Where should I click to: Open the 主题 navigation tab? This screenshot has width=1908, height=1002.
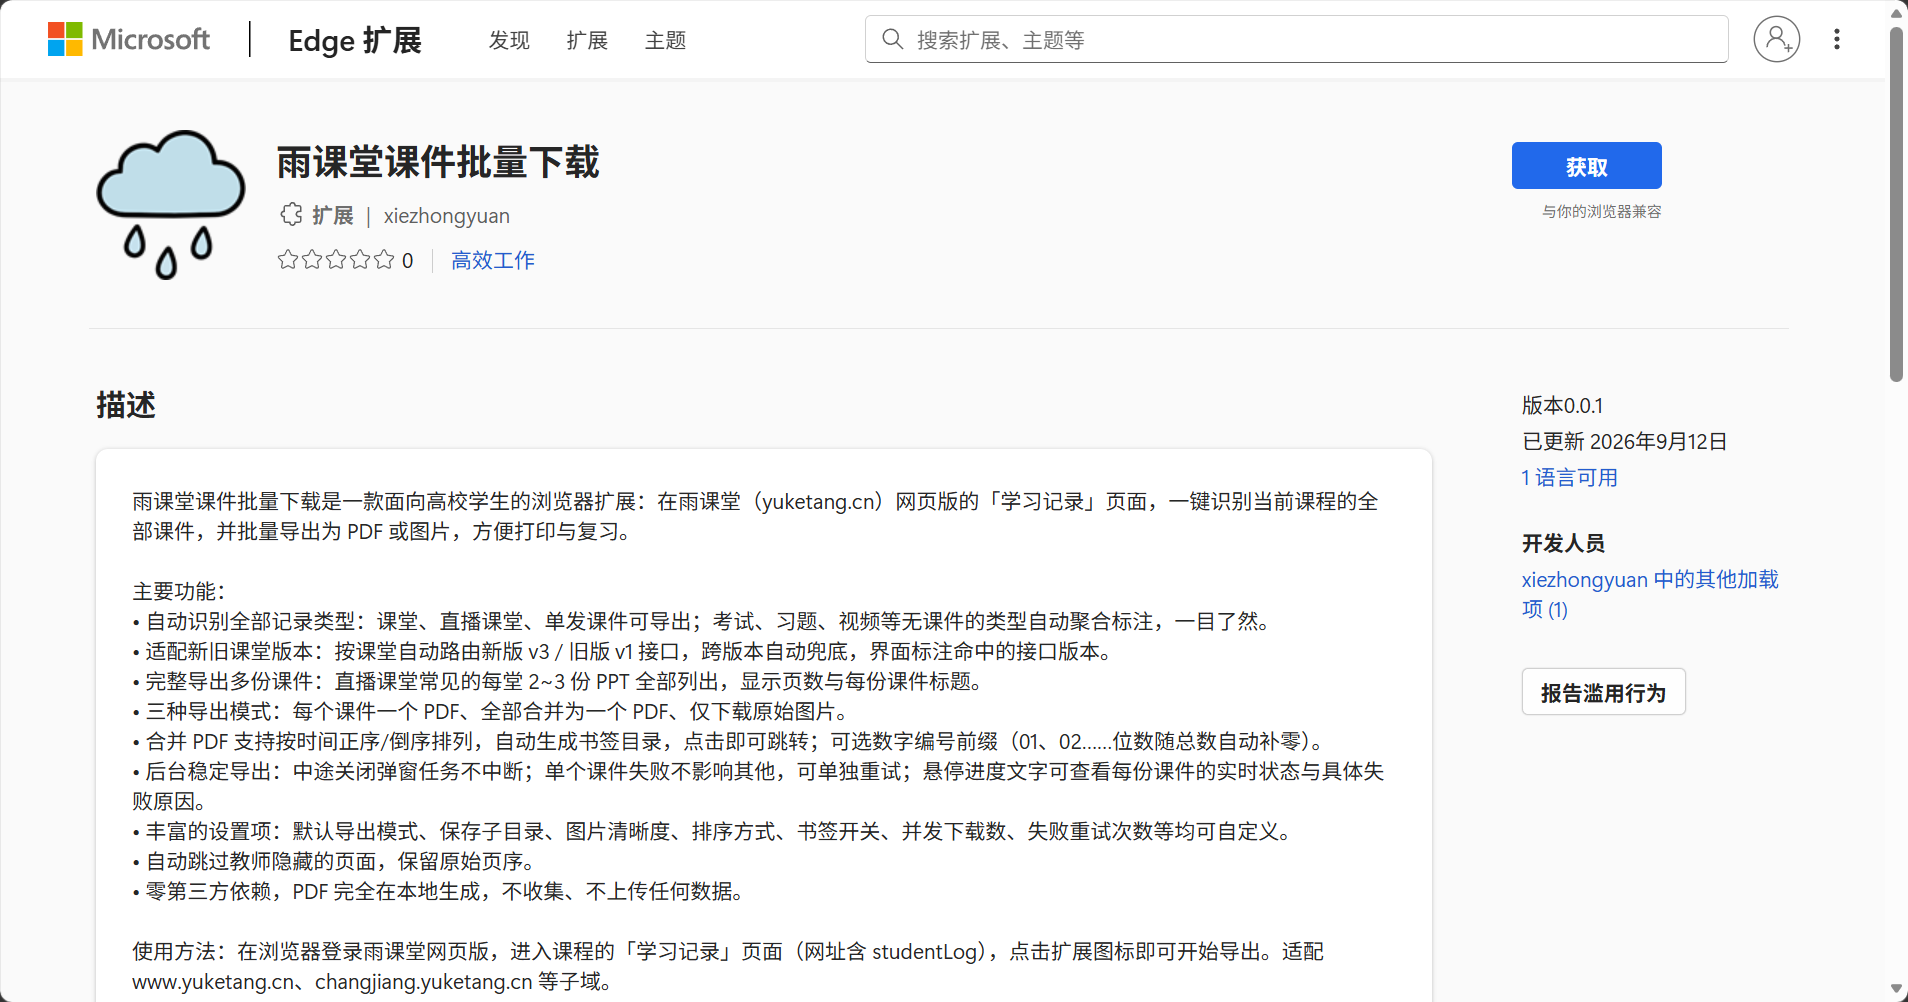point(665,40)
